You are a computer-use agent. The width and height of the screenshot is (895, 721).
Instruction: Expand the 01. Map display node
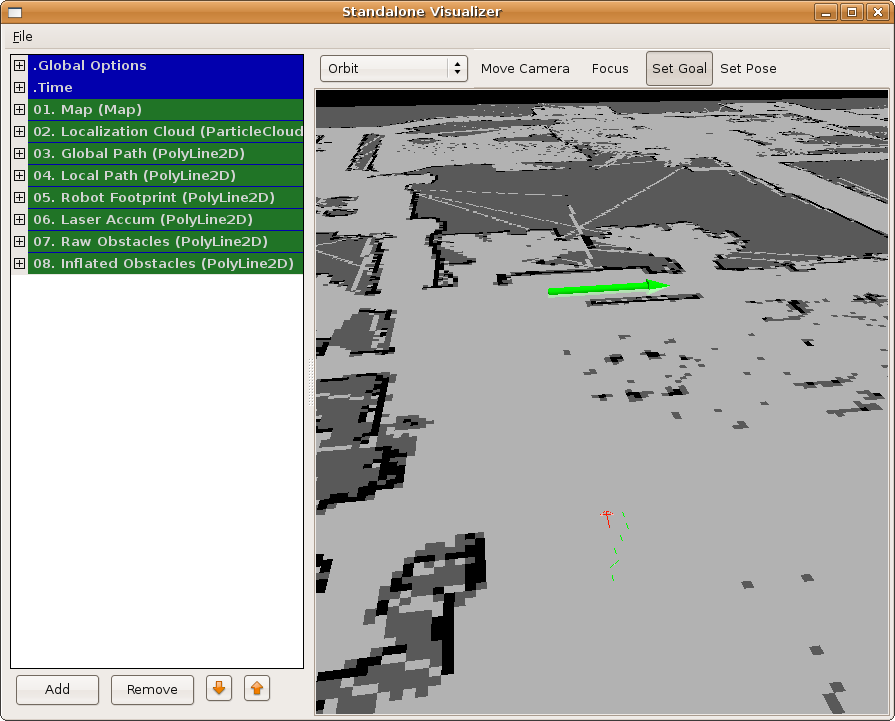[19, 109]
